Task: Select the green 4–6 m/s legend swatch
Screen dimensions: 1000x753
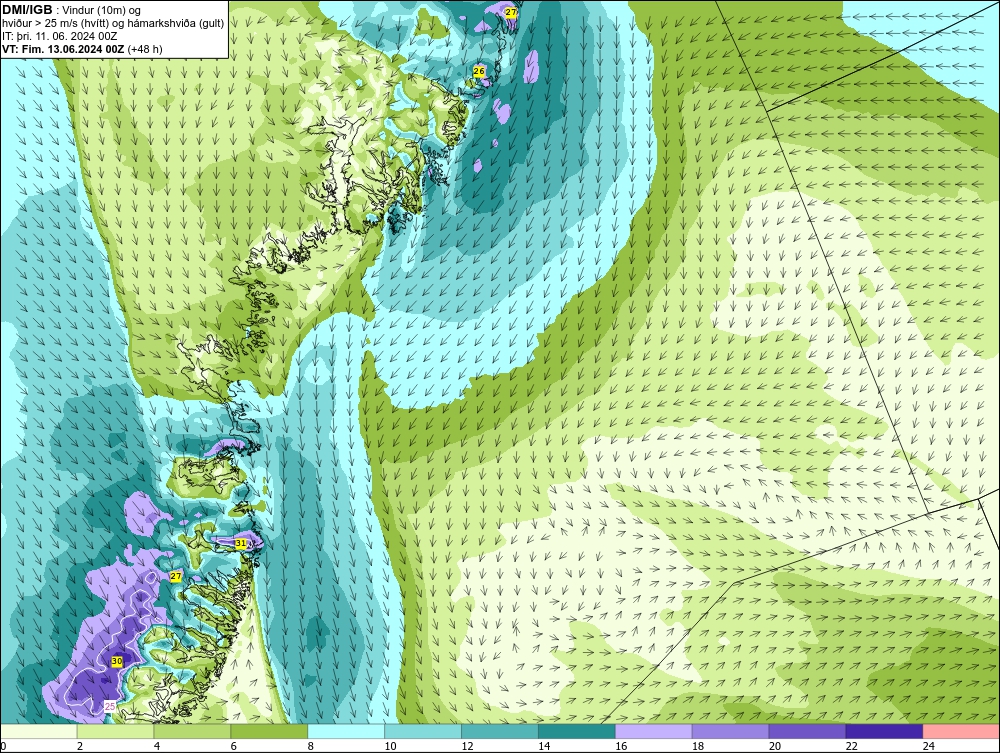Action: (x=192, y=731)
